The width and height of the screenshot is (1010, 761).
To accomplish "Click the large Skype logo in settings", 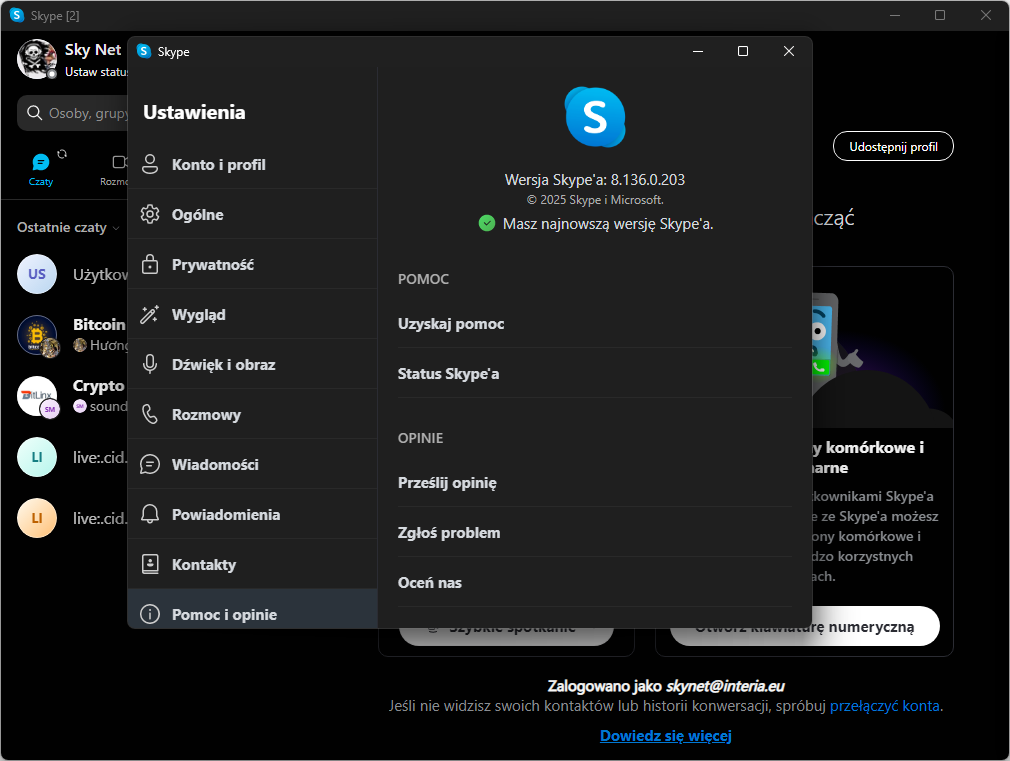I will [x=595, y=117].
